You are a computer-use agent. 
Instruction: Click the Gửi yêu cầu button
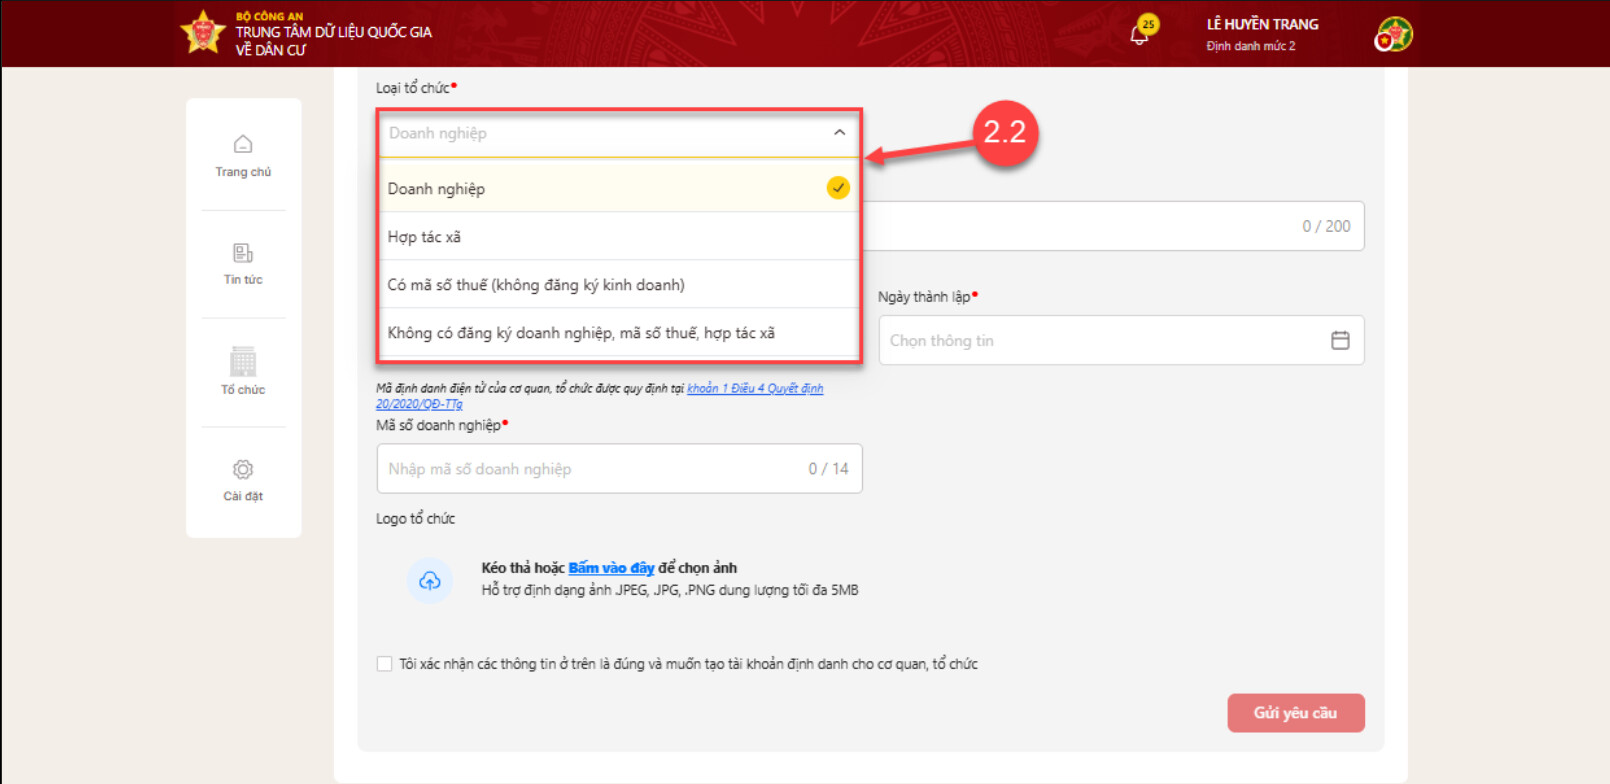[1296, 713]
